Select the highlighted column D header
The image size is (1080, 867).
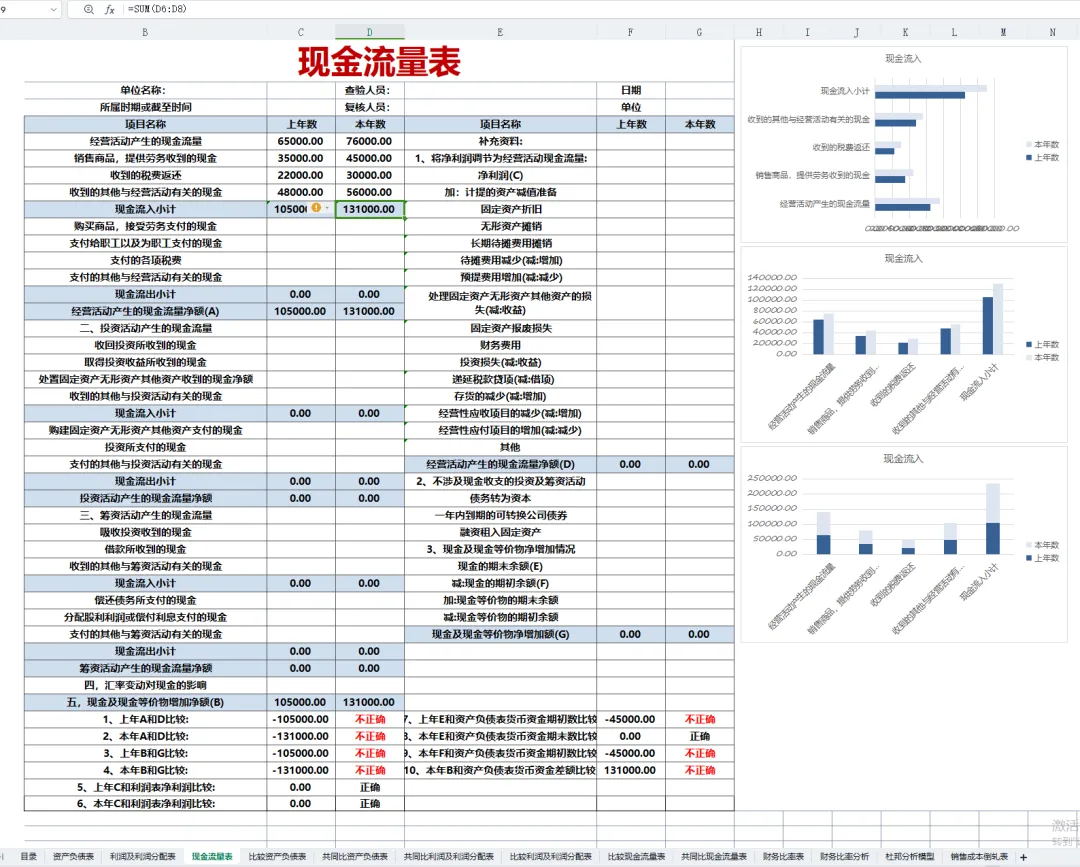click(370, 32)
